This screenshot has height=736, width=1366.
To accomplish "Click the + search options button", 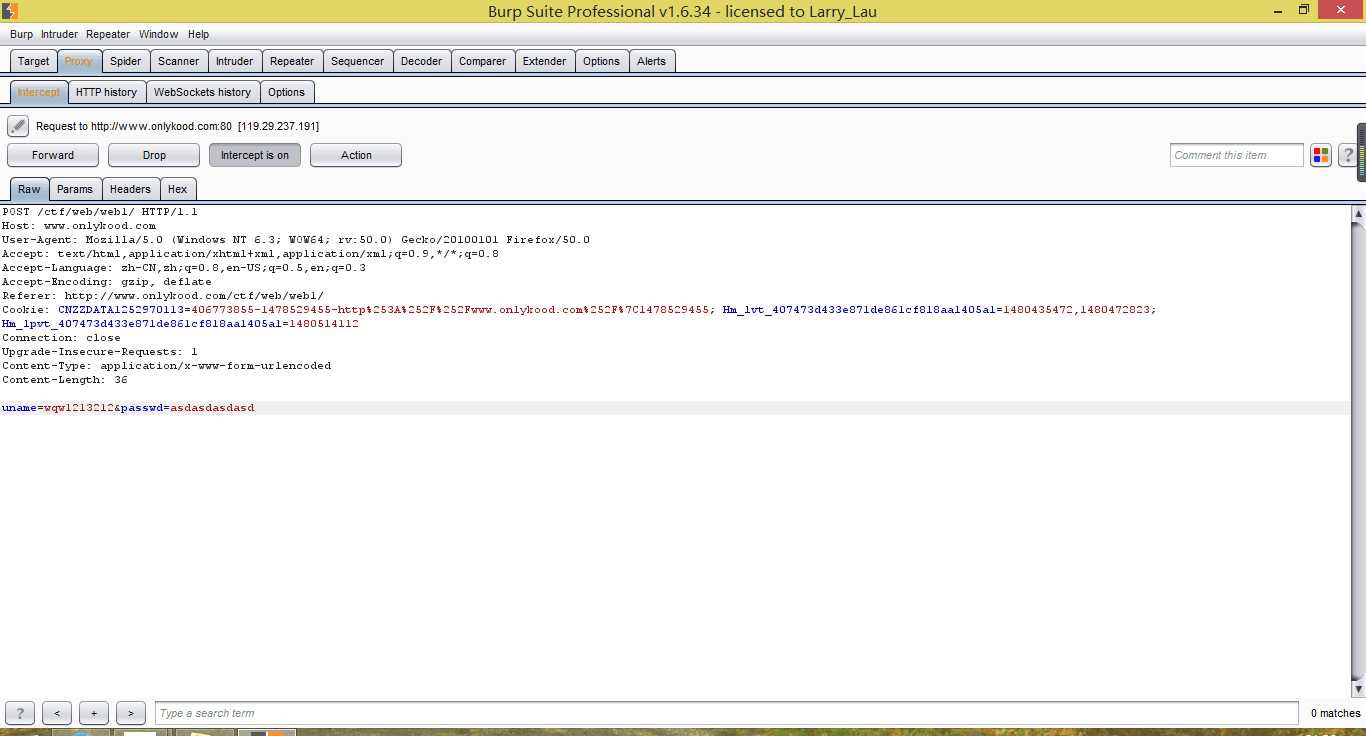I will pyautogui.click(x=94, y=713).
